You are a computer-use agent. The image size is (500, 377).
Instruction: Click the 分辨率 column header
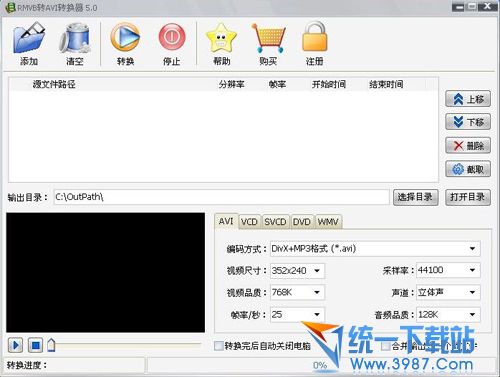[231, 84]
